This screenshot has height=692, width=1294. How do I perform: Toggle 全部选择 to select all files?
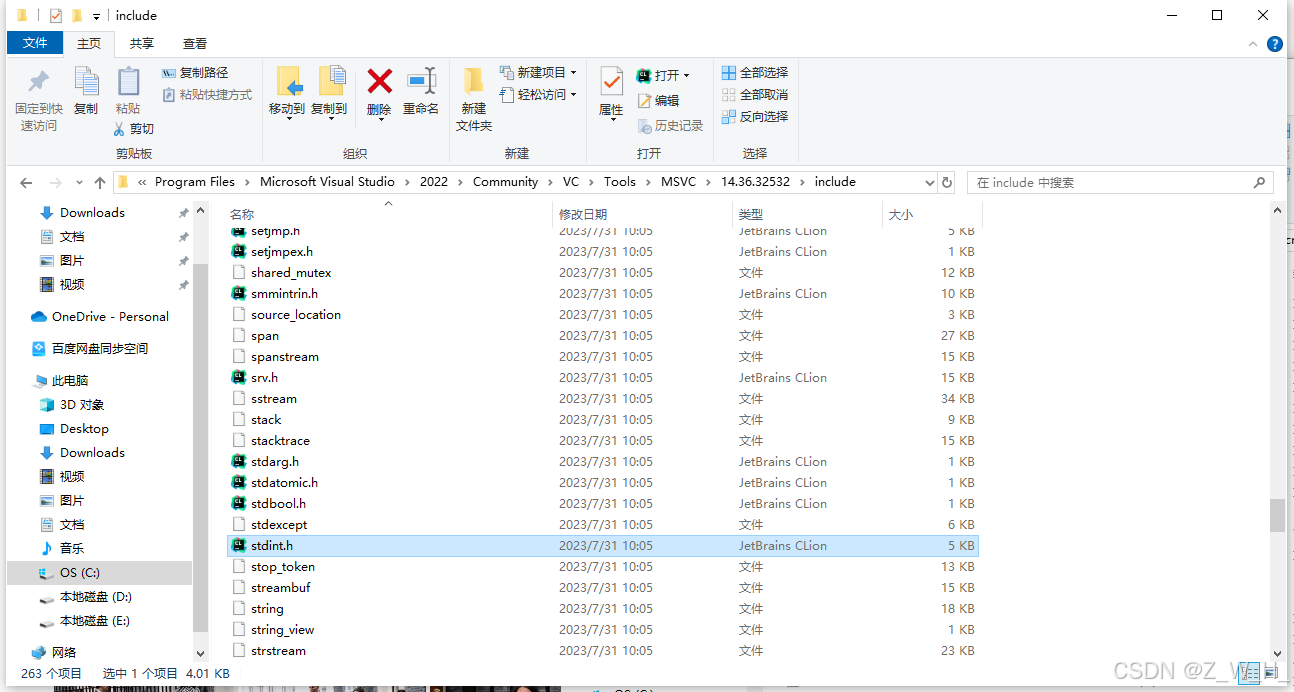coord(755,72)
